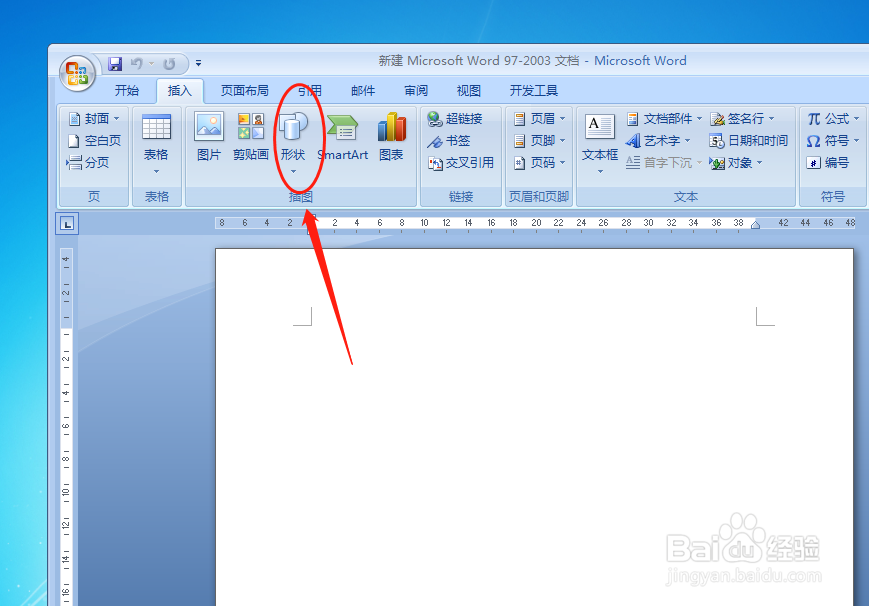This screenshot has width=869, height=606.
Task: Insert a picture with 图片
Action: [209, 137]
